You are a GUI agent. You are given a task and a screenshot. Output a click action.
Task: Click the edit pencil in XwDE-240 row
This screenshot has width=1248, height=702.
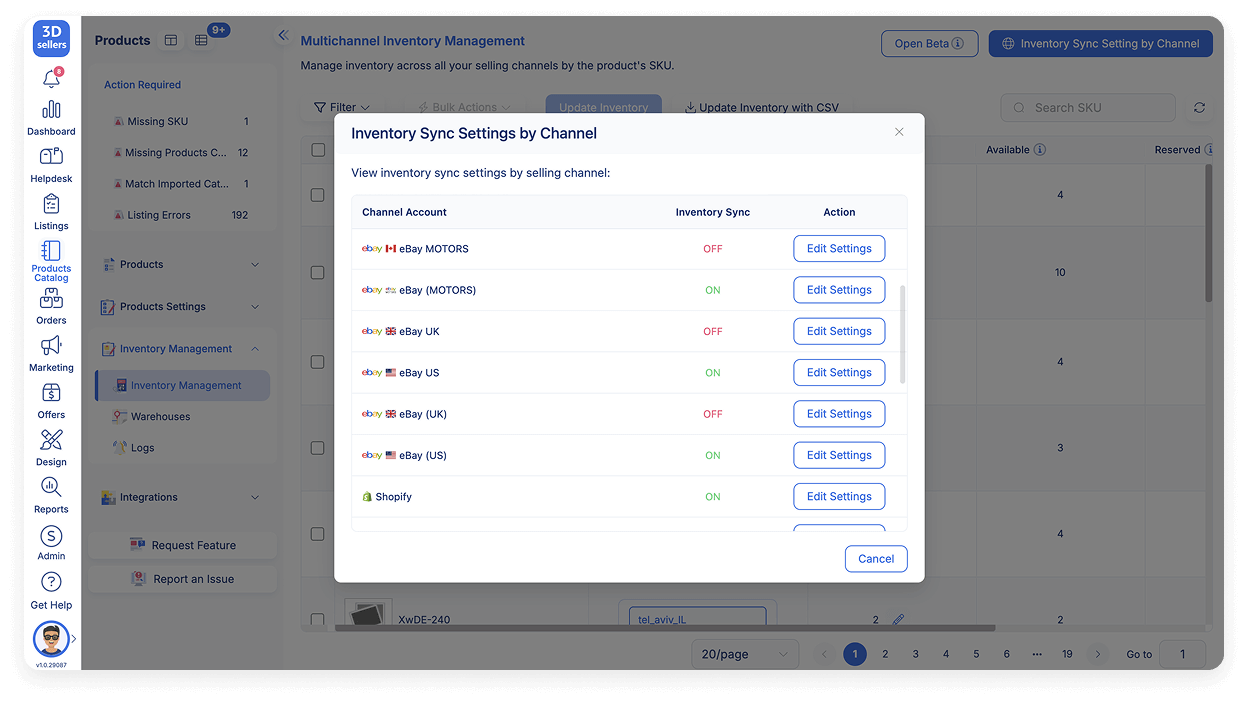click(898, 620)
